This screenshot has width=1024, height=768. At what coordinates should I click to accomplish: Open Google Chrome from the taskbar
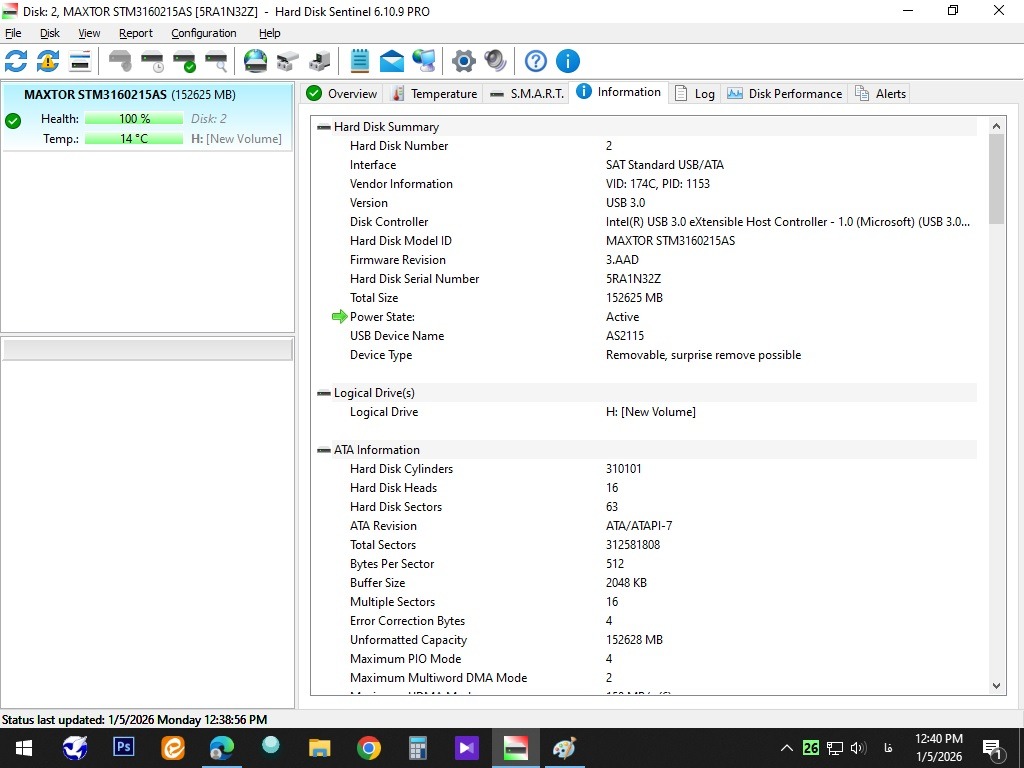pos(369,747)
